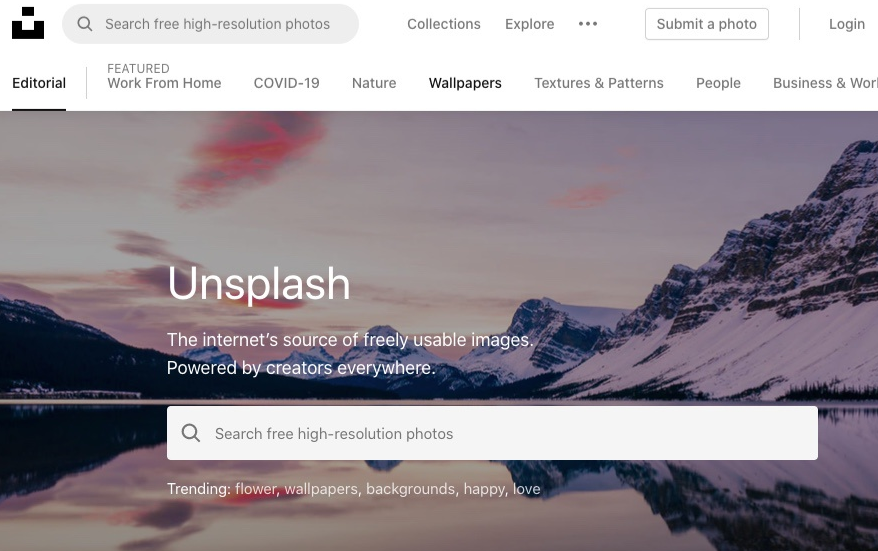Switch to the COVID-19 topic
878x551 pixels.
[286, 83]
